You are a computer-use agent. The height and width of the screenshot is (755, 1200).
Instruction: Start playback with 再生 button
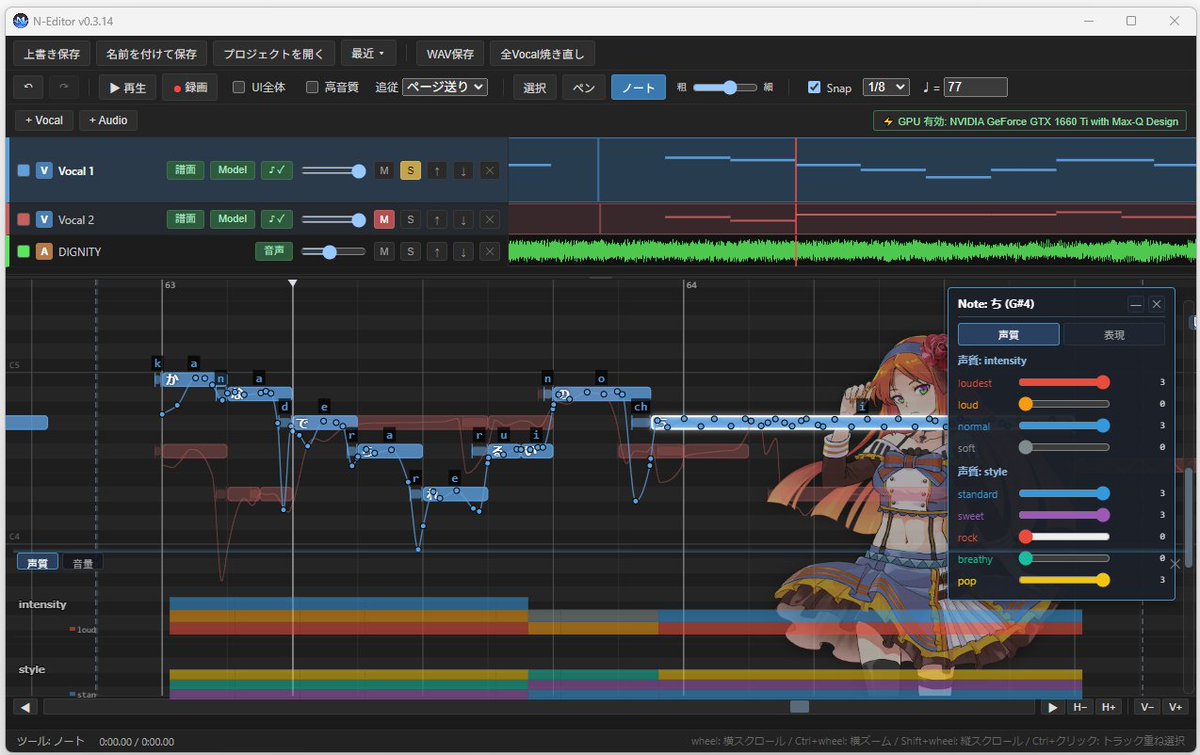pos(128,87)
